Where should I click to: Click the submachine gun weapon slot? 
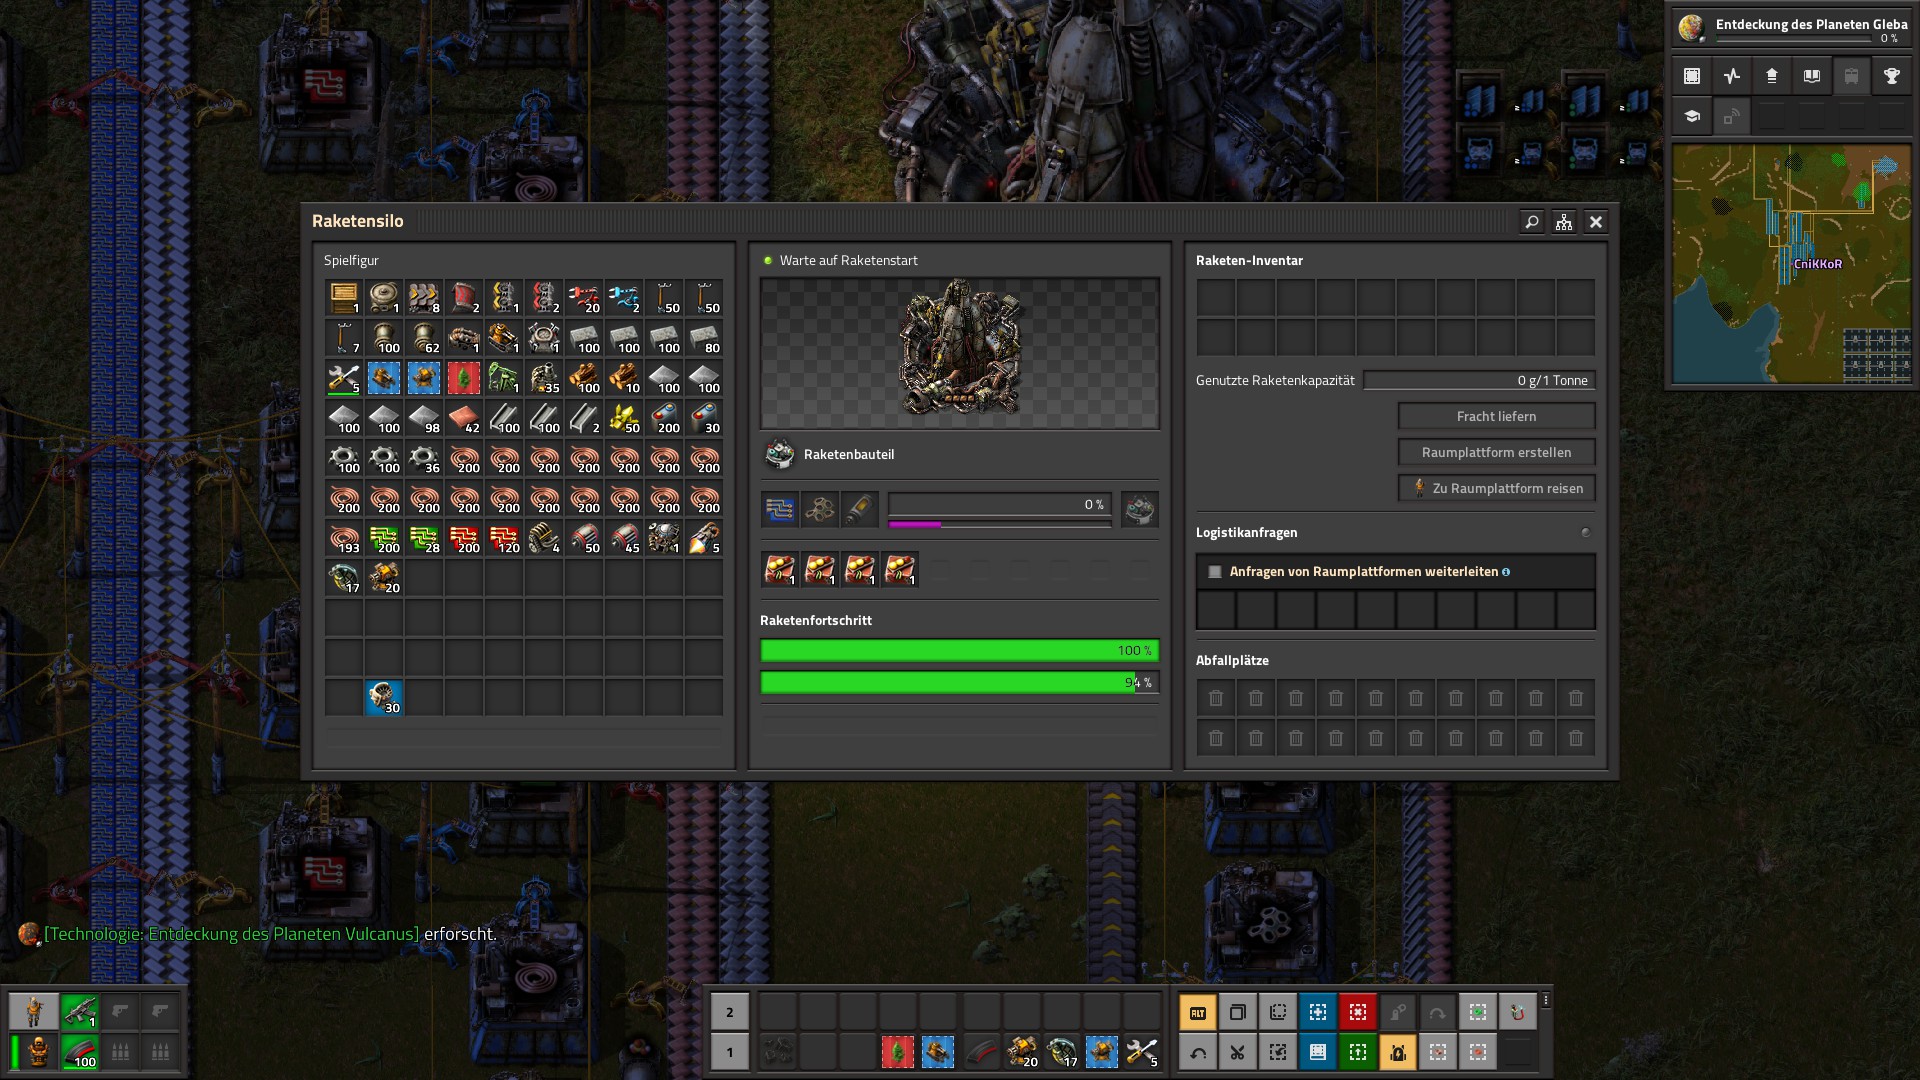[x=79, y=1012]
